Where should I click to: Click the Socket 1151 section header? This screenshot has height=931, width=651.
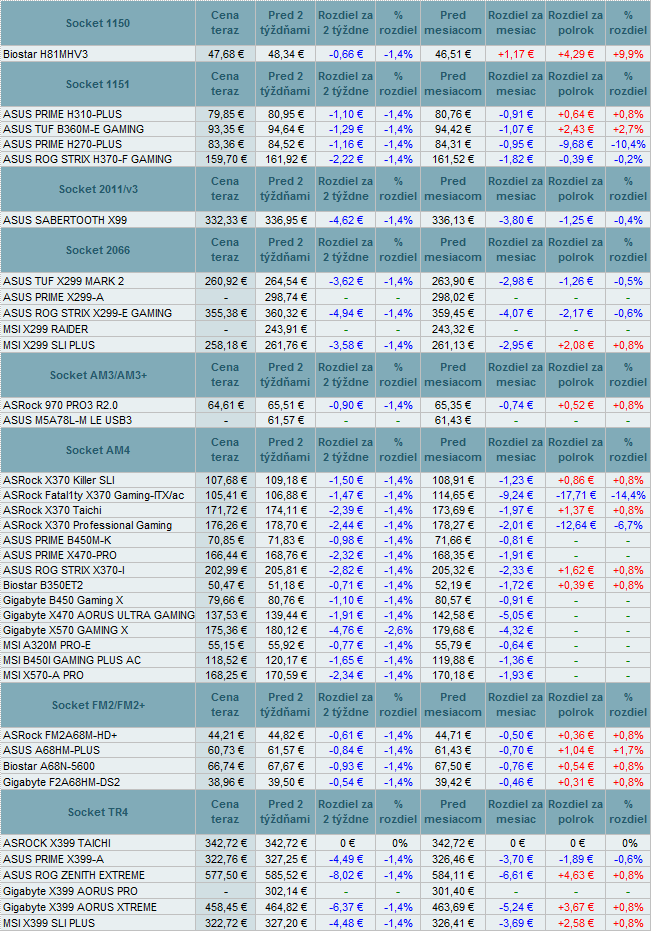(x=97, y=84)
